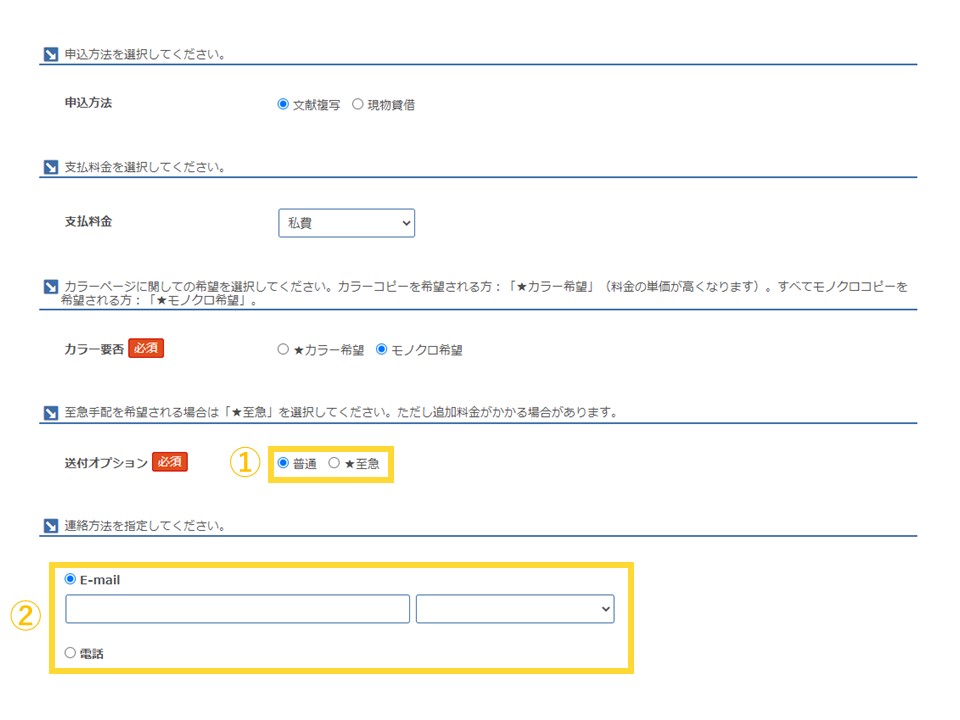Click arrow icon beside 至急手配を希望される場合
The width and height of the screenshot is (960, 720).
[51, 413]
